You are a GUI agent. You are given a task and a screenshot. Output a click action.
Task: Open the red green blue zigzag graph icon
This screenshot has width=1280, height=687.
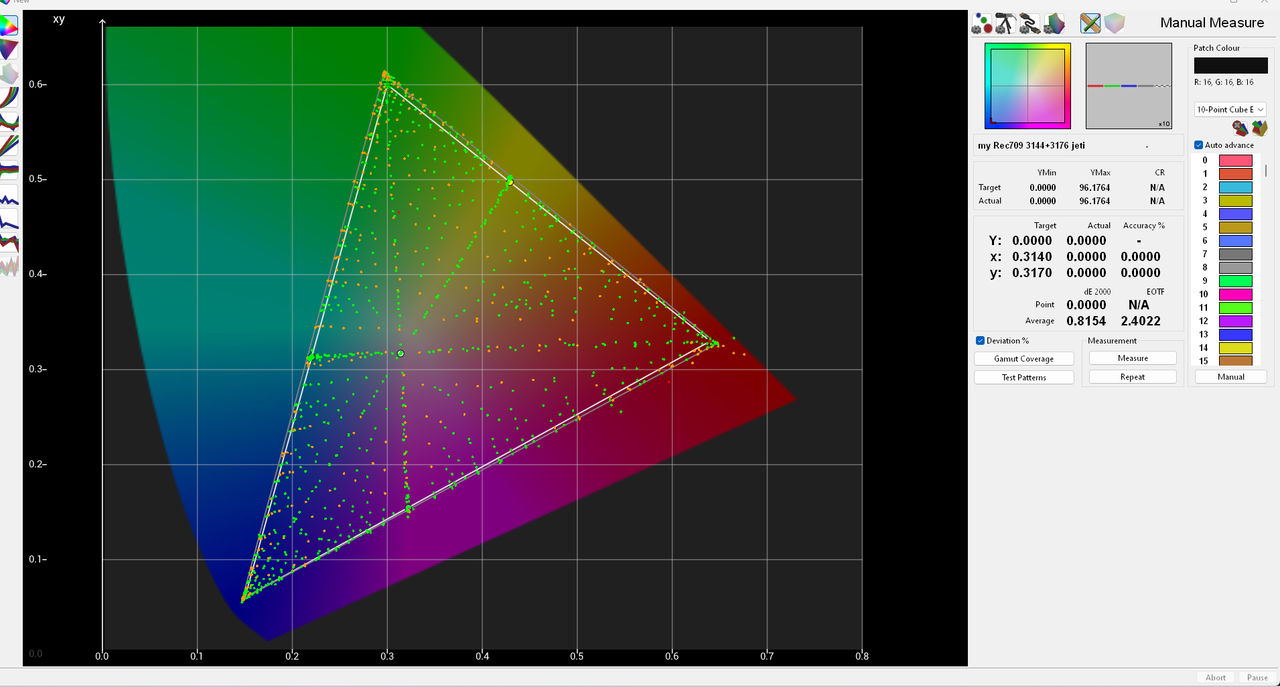point(9,241)
